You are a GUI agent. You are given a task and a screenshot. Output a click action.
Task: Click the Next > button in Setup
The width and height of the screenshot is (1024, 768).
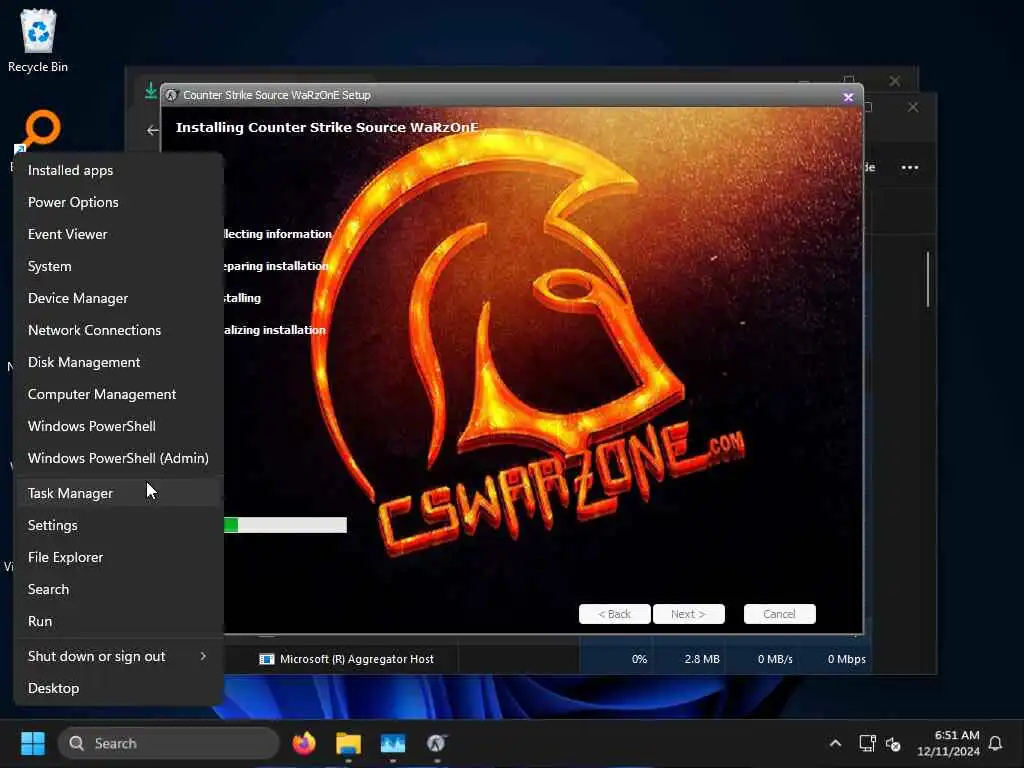(688, 614)
